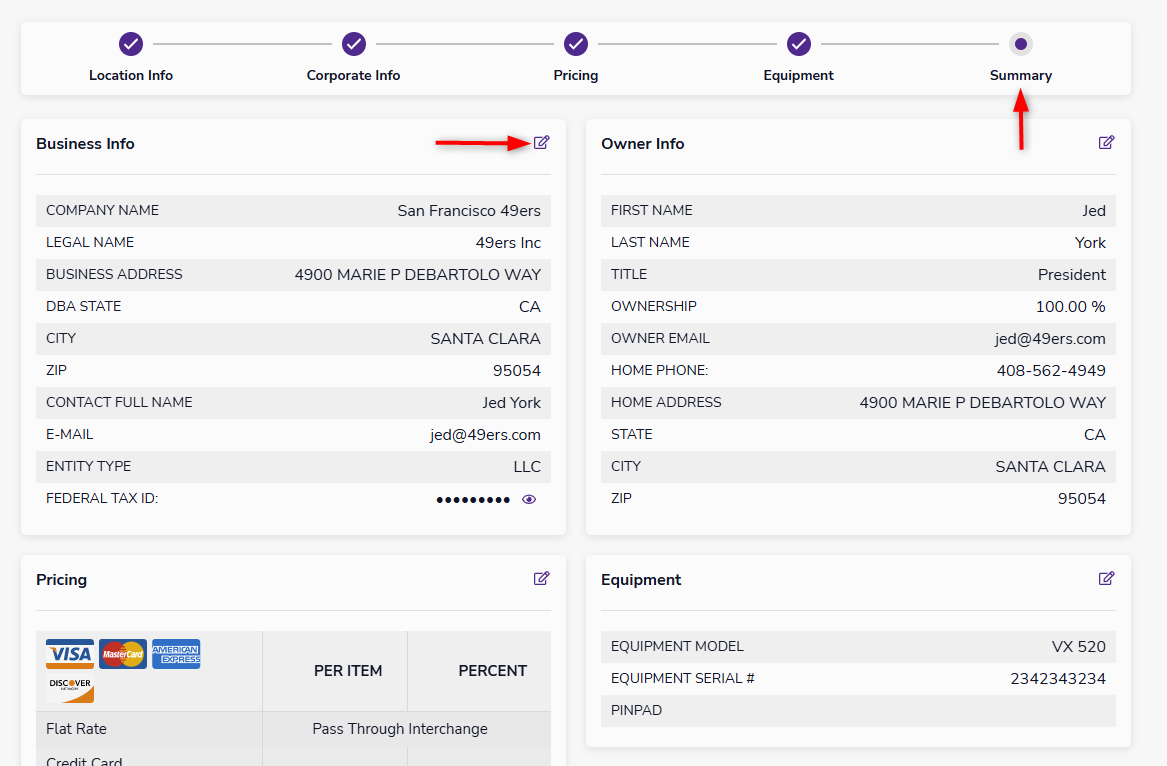Reveal the hidden Federal Tax ID
1167x766 pixels.
pyautogui.click(x=529, y=499)
